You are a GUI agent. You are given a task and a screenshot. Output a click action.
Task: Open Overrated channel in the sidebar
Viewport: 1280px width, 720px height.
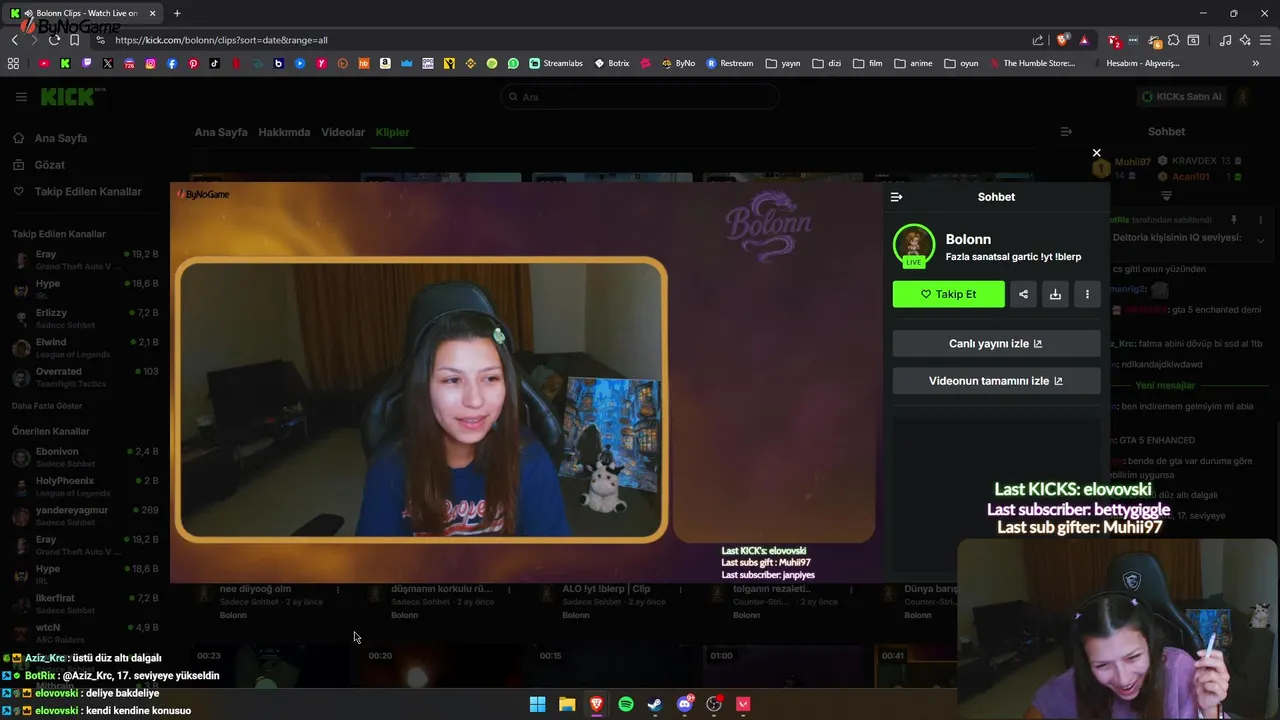pyautogui.click(x=85, y=377)
